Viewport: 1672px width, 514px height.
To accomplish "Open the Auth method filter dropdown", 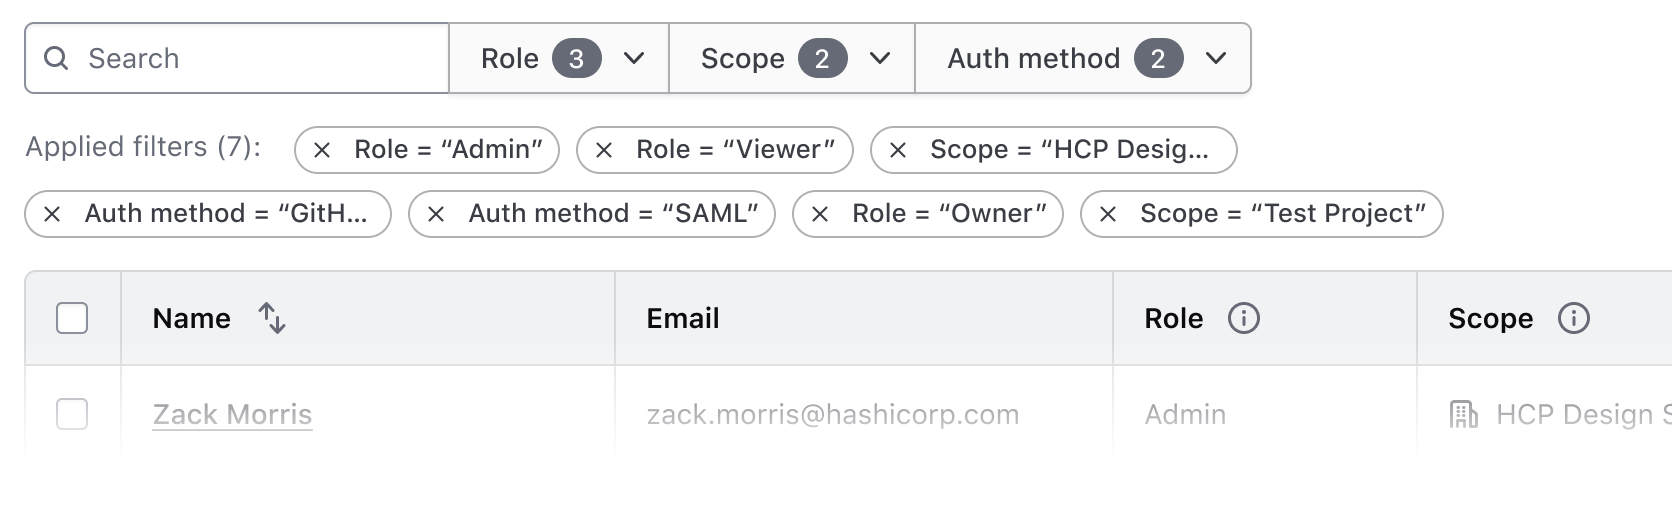I will click(1083, 58).
